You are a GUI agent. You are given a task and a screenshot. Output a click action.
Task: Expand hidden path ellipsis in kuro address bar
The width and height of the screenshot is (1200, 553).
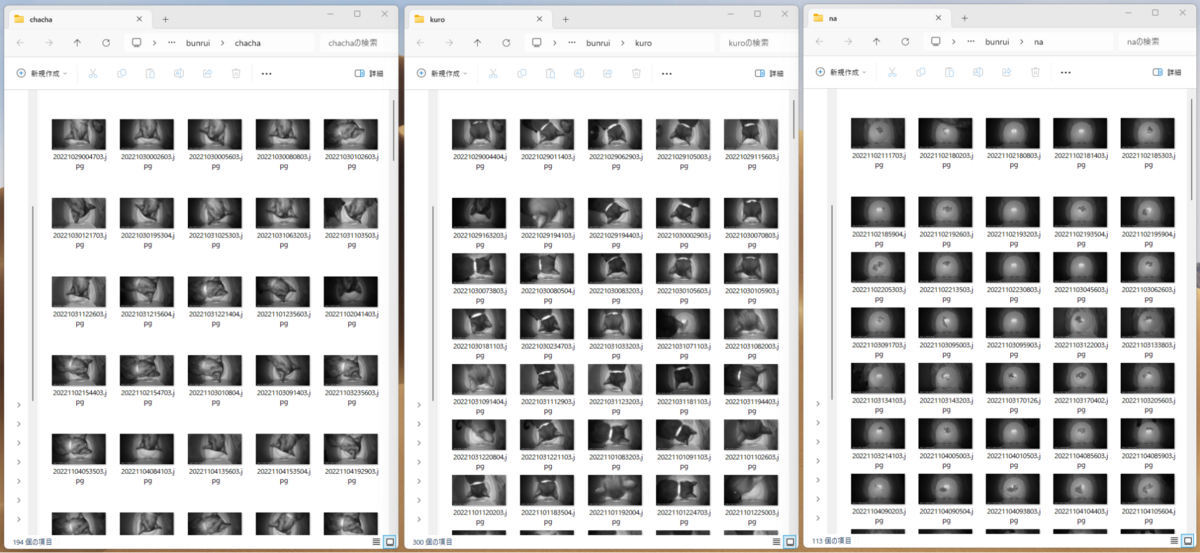[x=573, y=43]
